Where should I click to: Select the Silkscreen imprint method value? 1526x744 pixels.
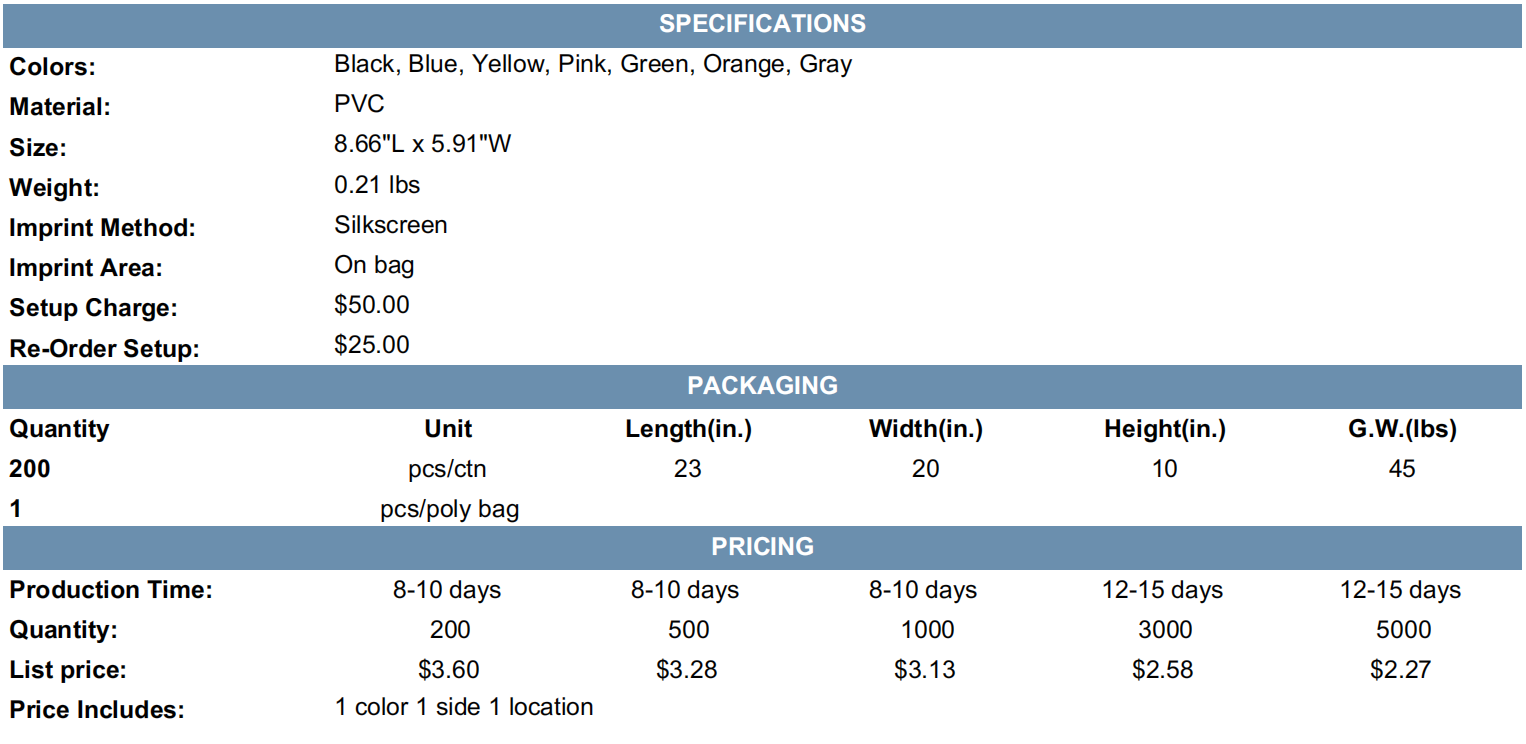[391, 225]
